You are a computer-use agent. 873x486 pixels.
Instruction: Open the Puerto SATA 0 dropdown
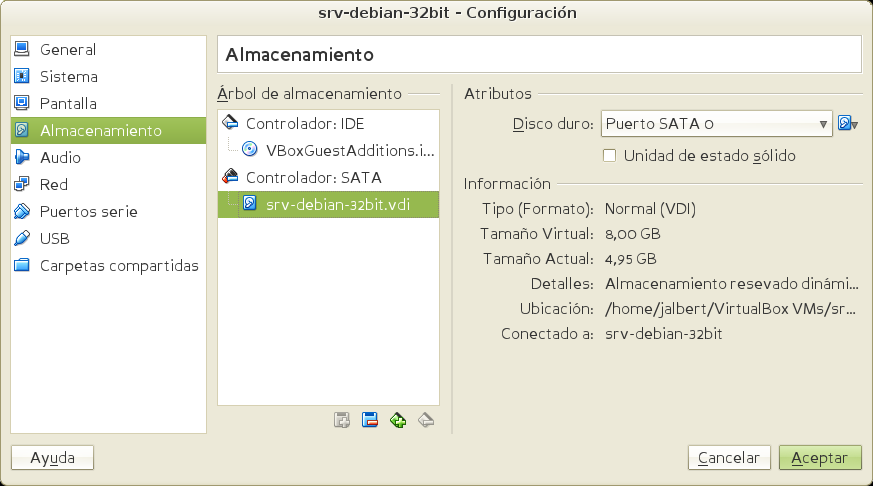point(716,124)
